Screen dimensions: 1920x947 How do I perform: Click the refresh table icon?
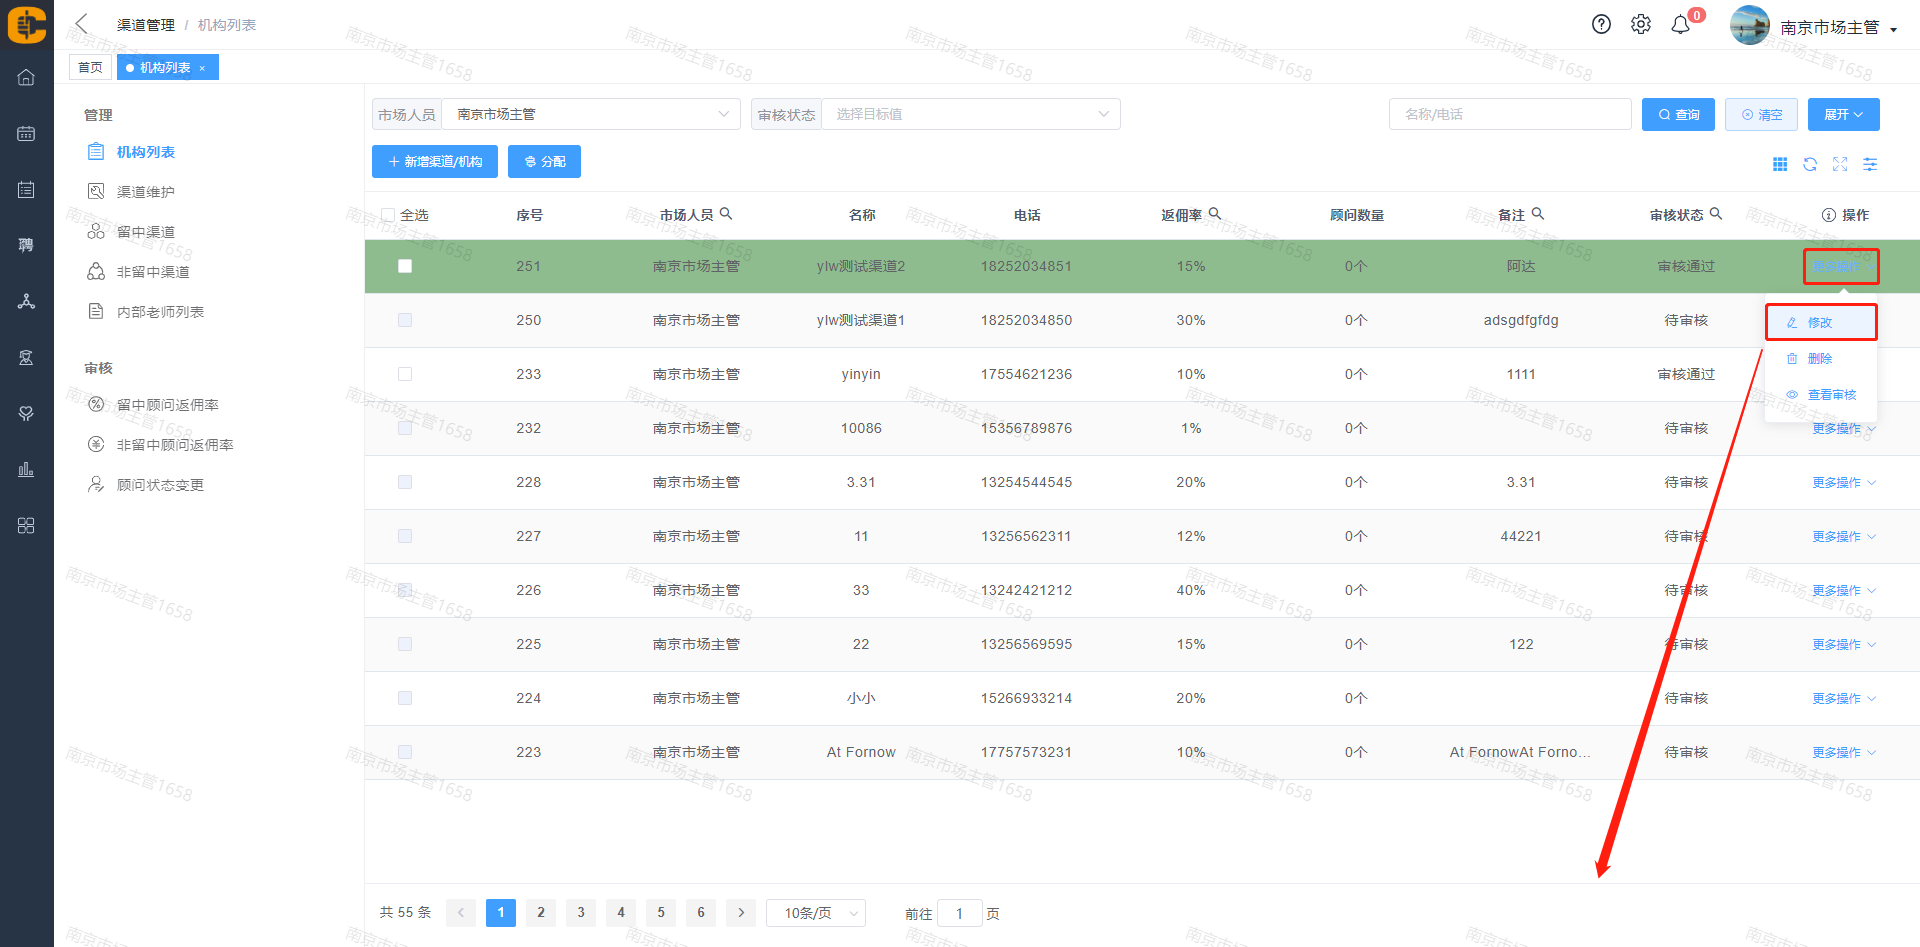coord(1810,164)
